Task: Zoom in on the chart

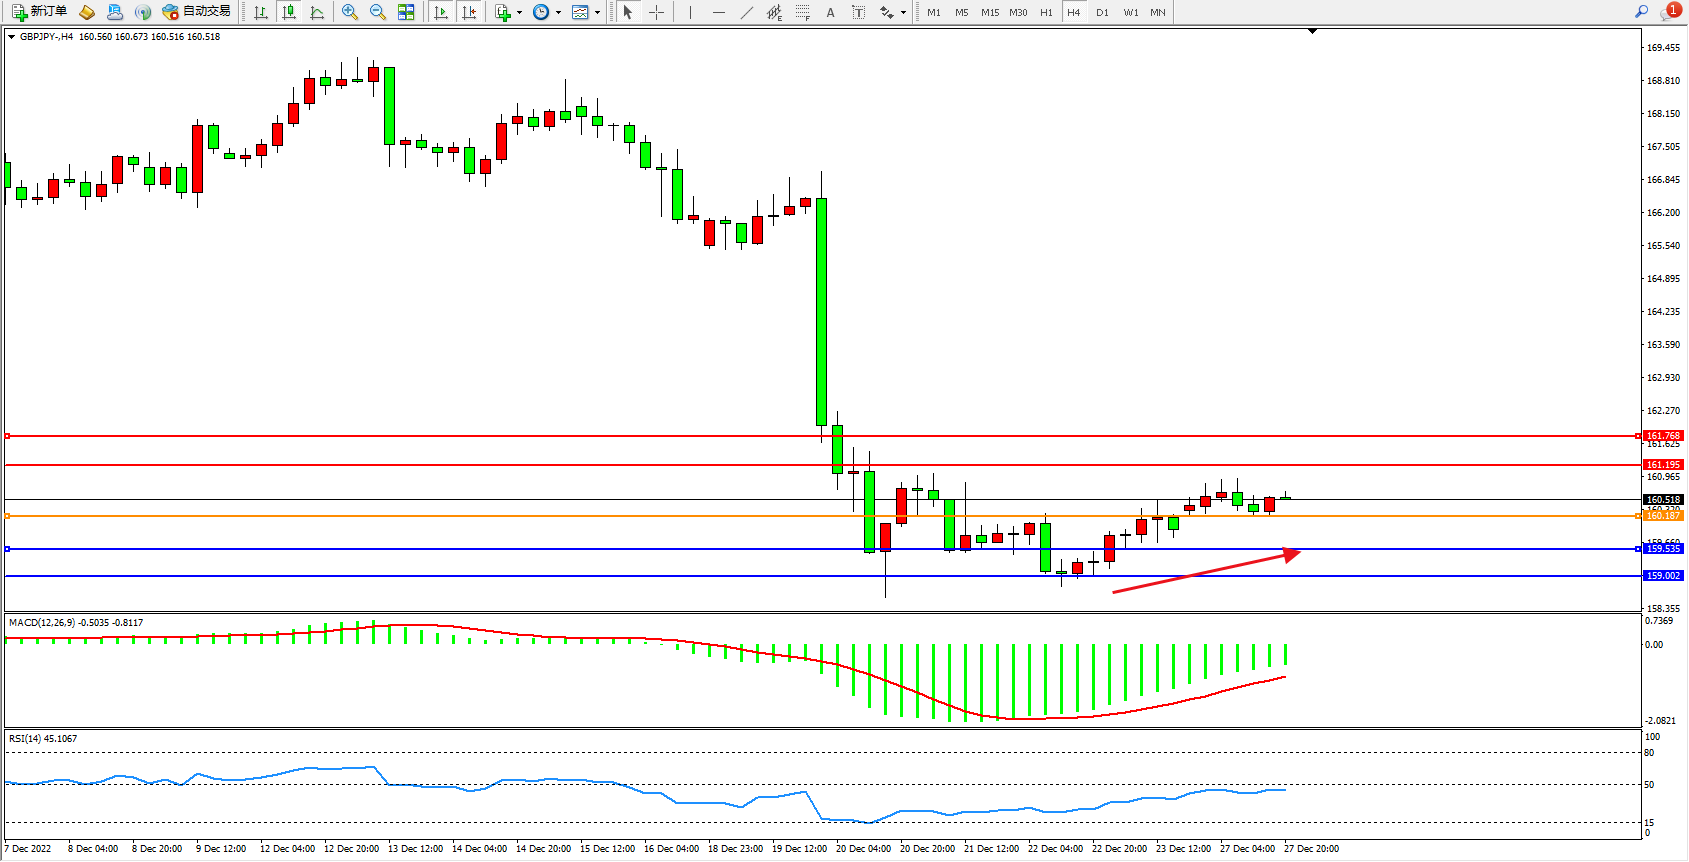Action: (350, 12)
